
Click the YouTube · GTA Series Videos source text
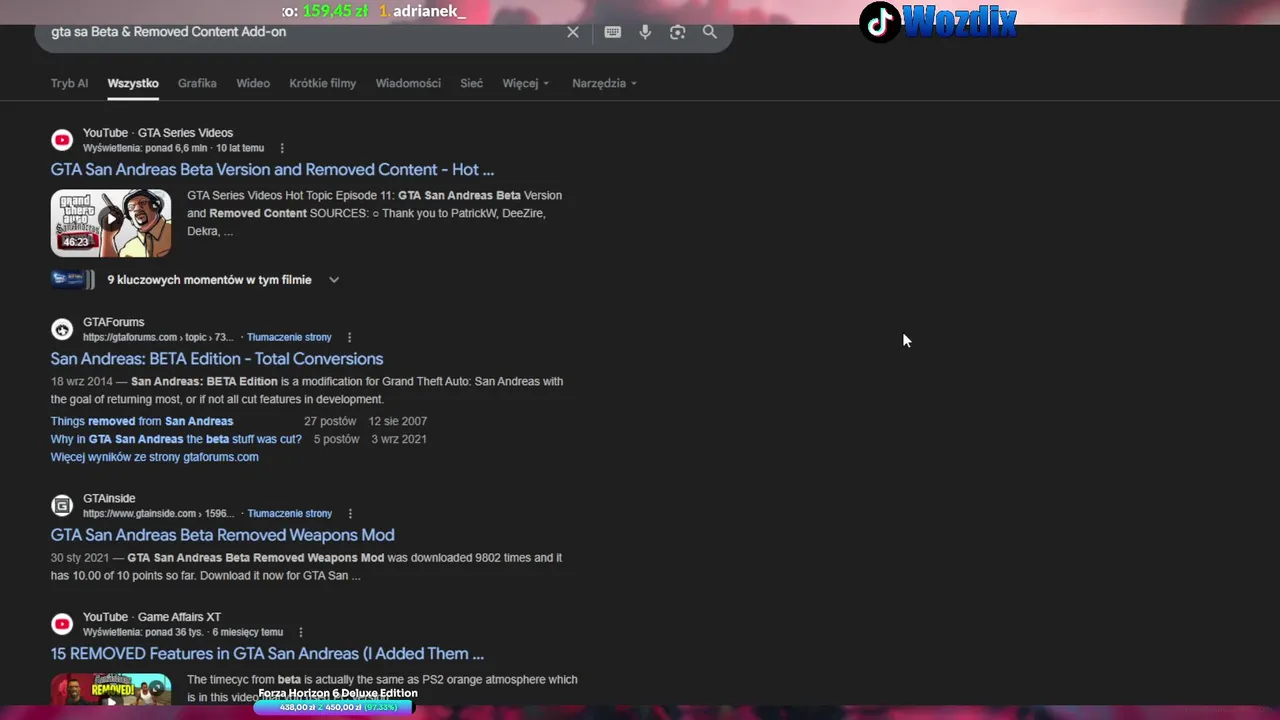tap(158, 133)
